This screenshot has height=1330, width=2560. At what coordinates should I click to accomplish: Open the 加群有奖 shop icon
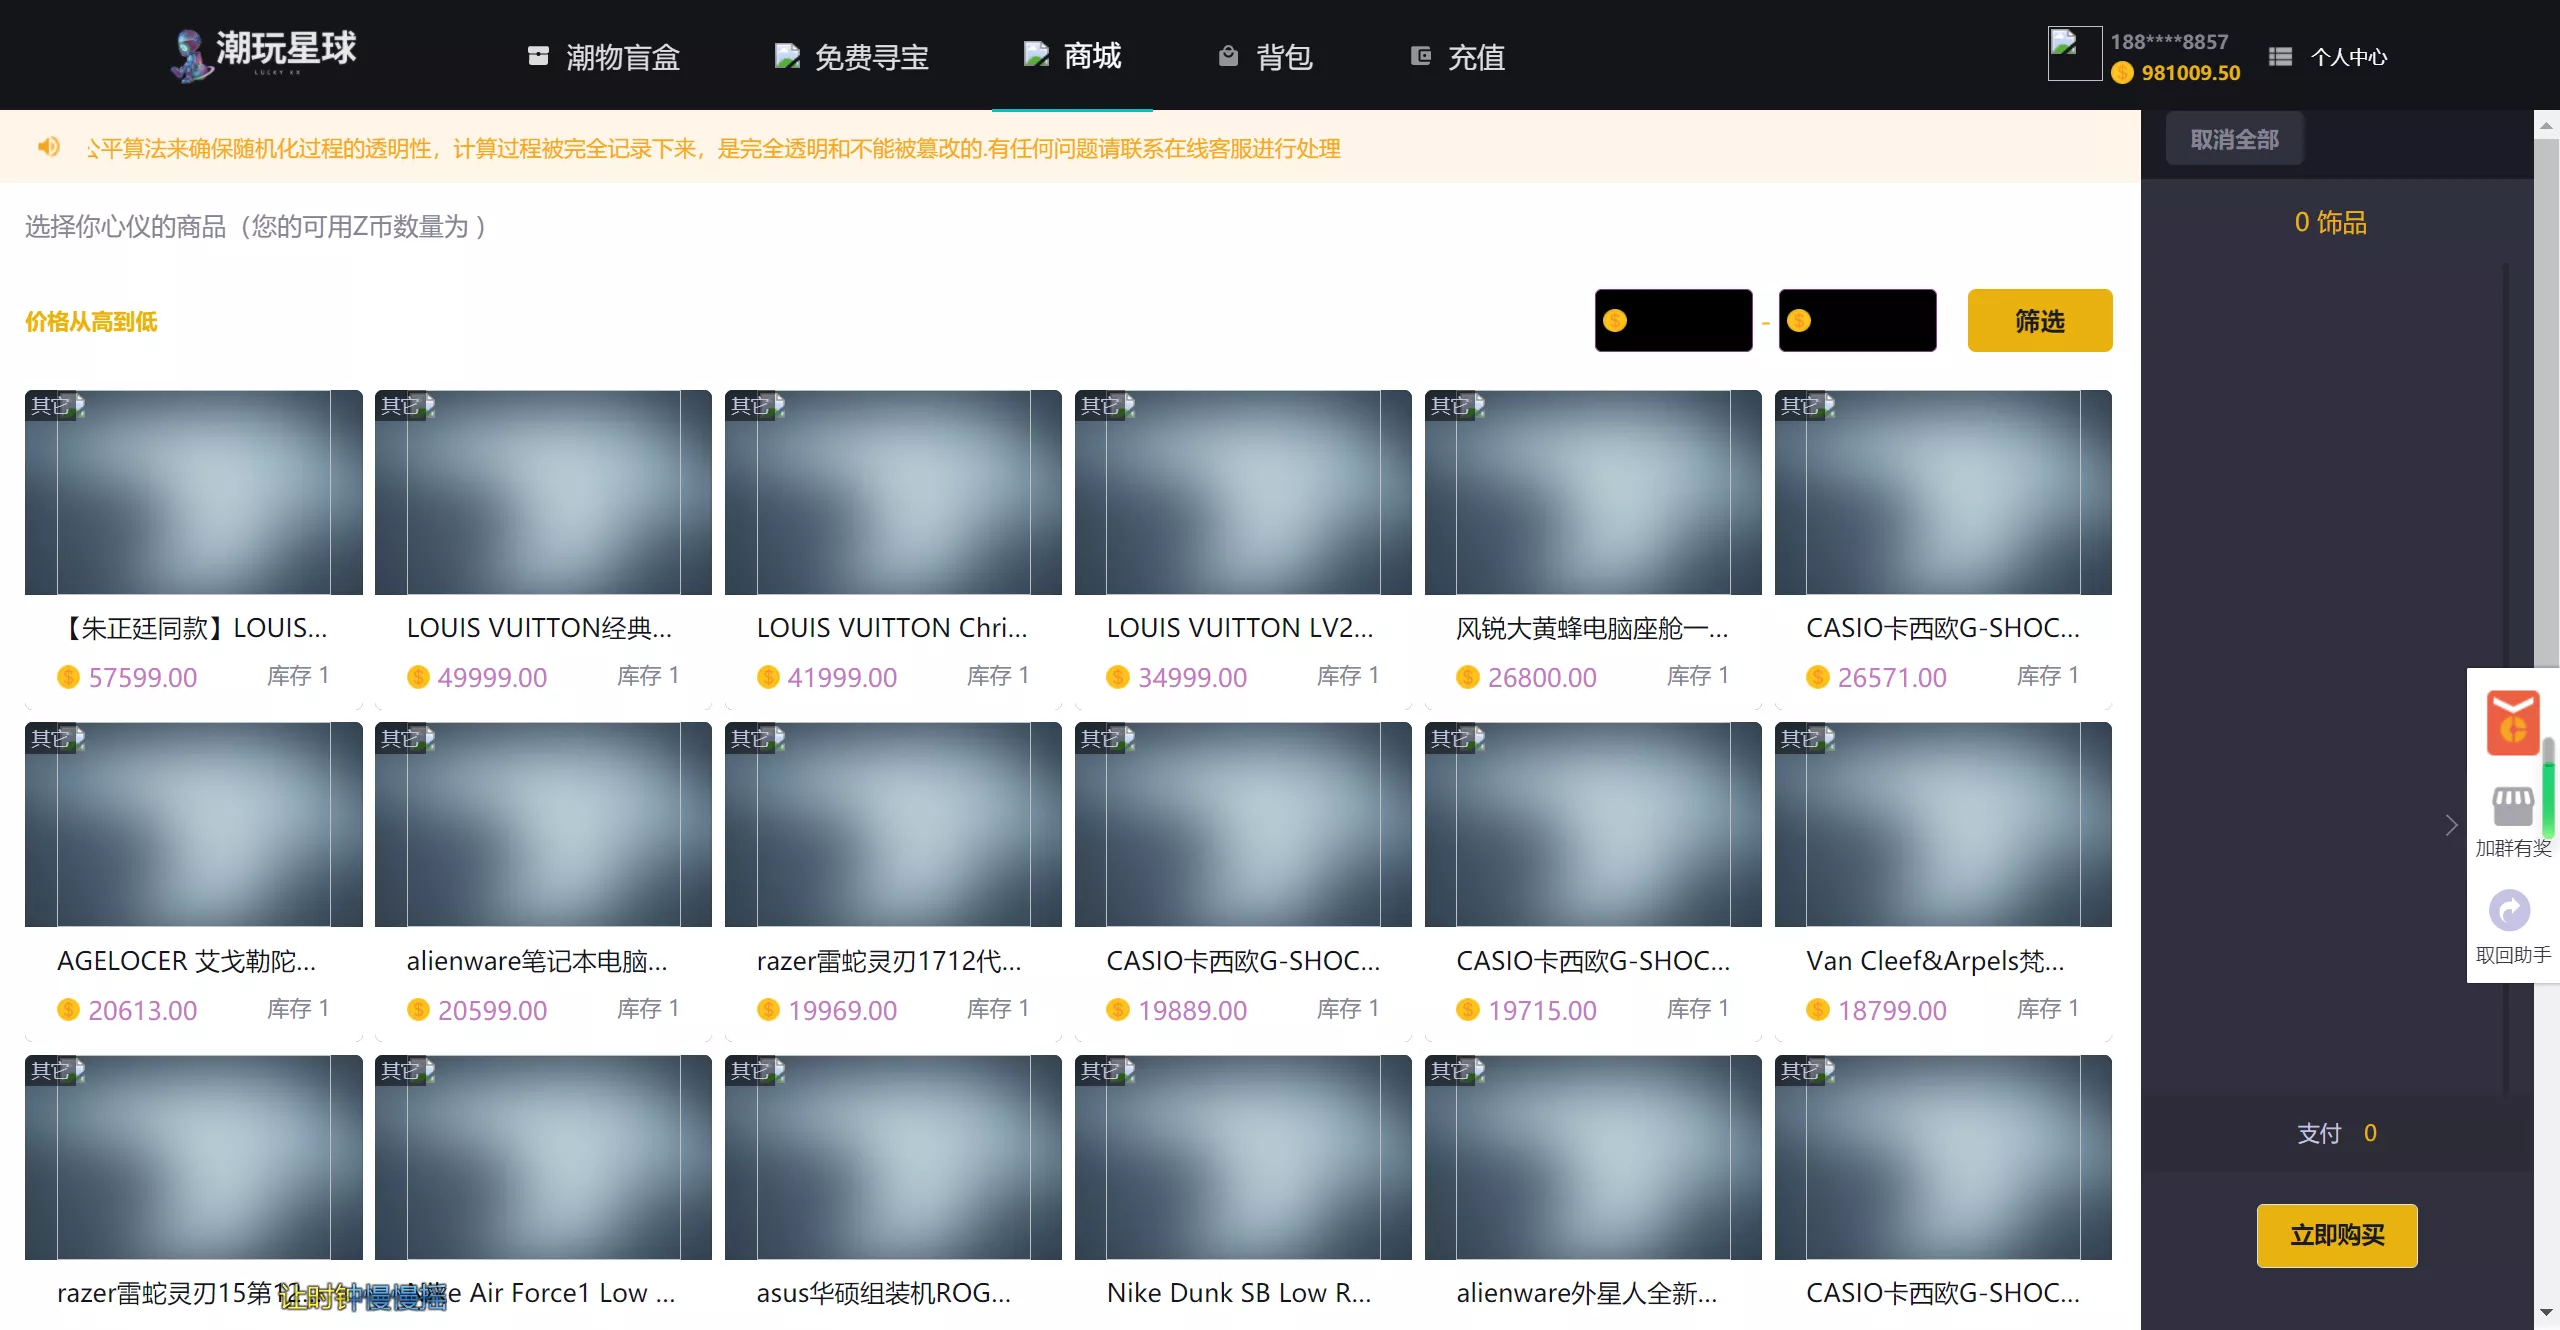coord(2512,806)
